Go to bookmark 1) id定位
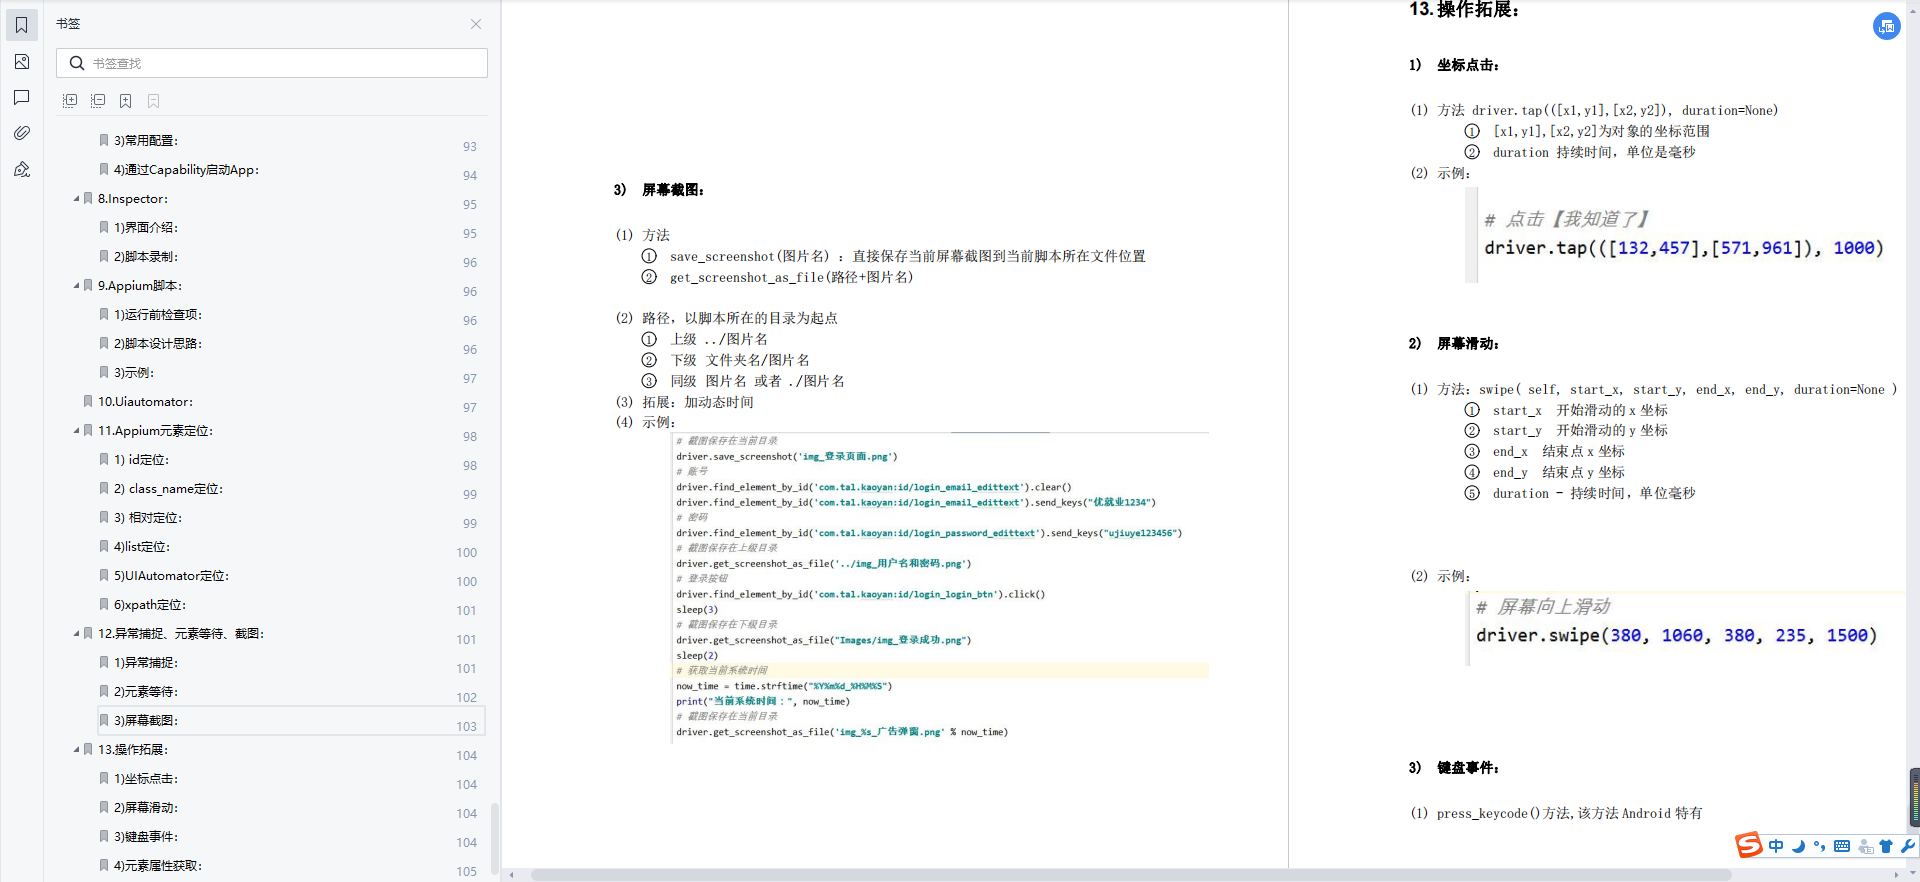 tap(142, 460)
